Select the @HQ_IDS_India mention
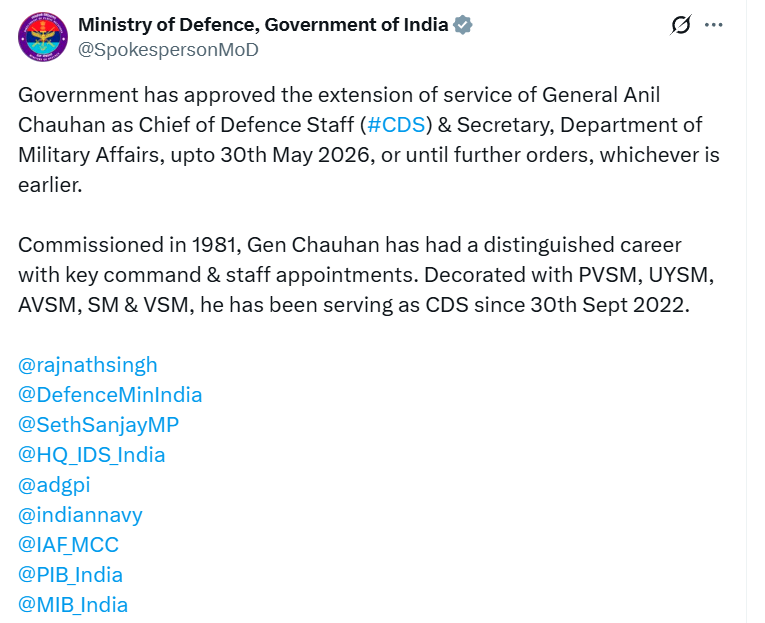The width and height of the screenshot is (765, 623). (x=92, y=455)
